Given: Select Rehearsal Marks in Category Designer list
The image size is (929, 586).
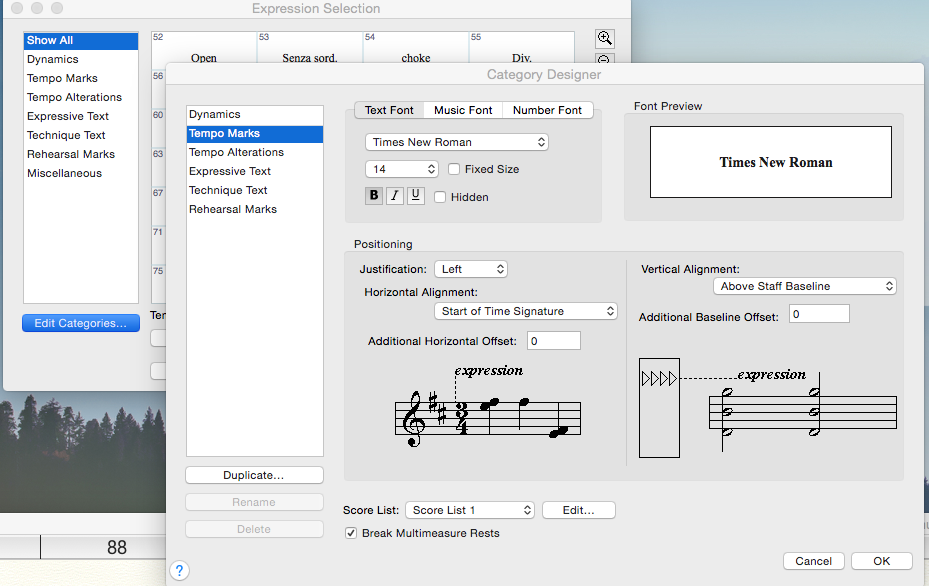Looking at the screenshot, I should [x=233, y=209].
